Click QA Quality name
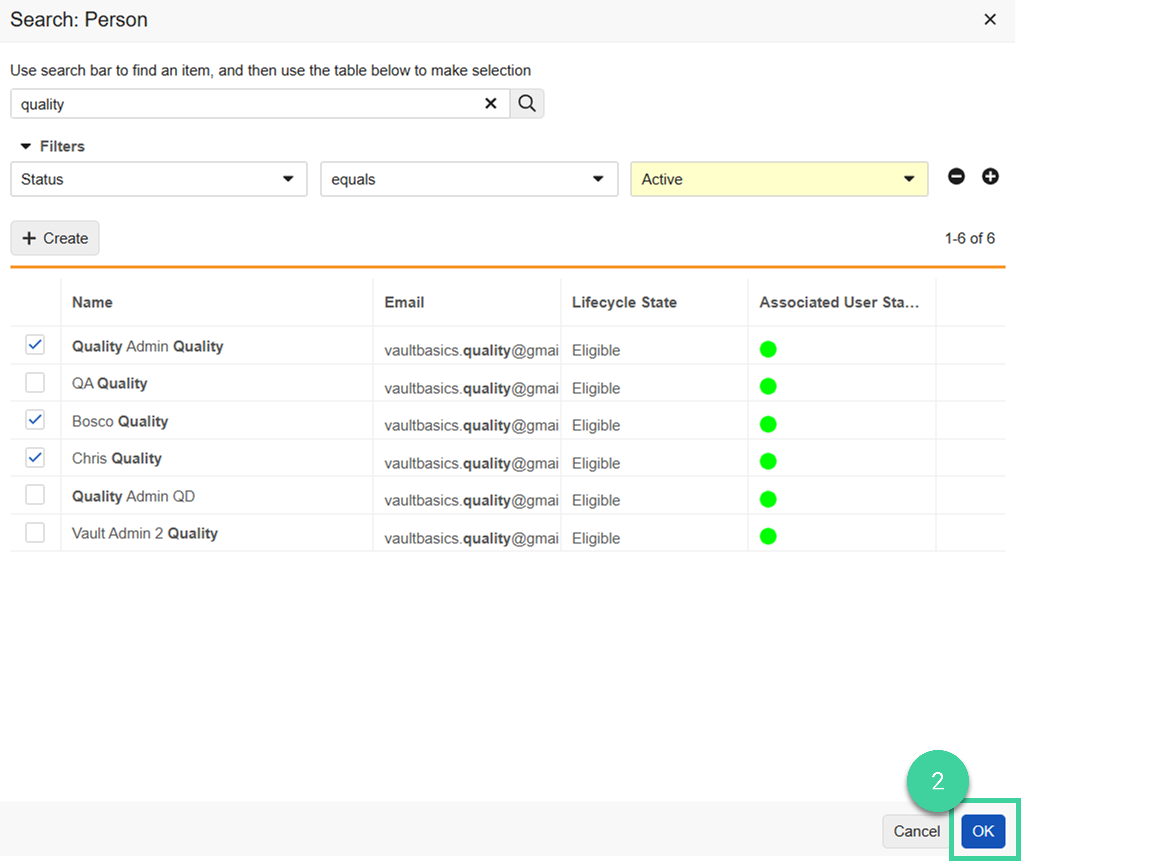Screen dimensions: 1150x865 (x=109, y=383)
